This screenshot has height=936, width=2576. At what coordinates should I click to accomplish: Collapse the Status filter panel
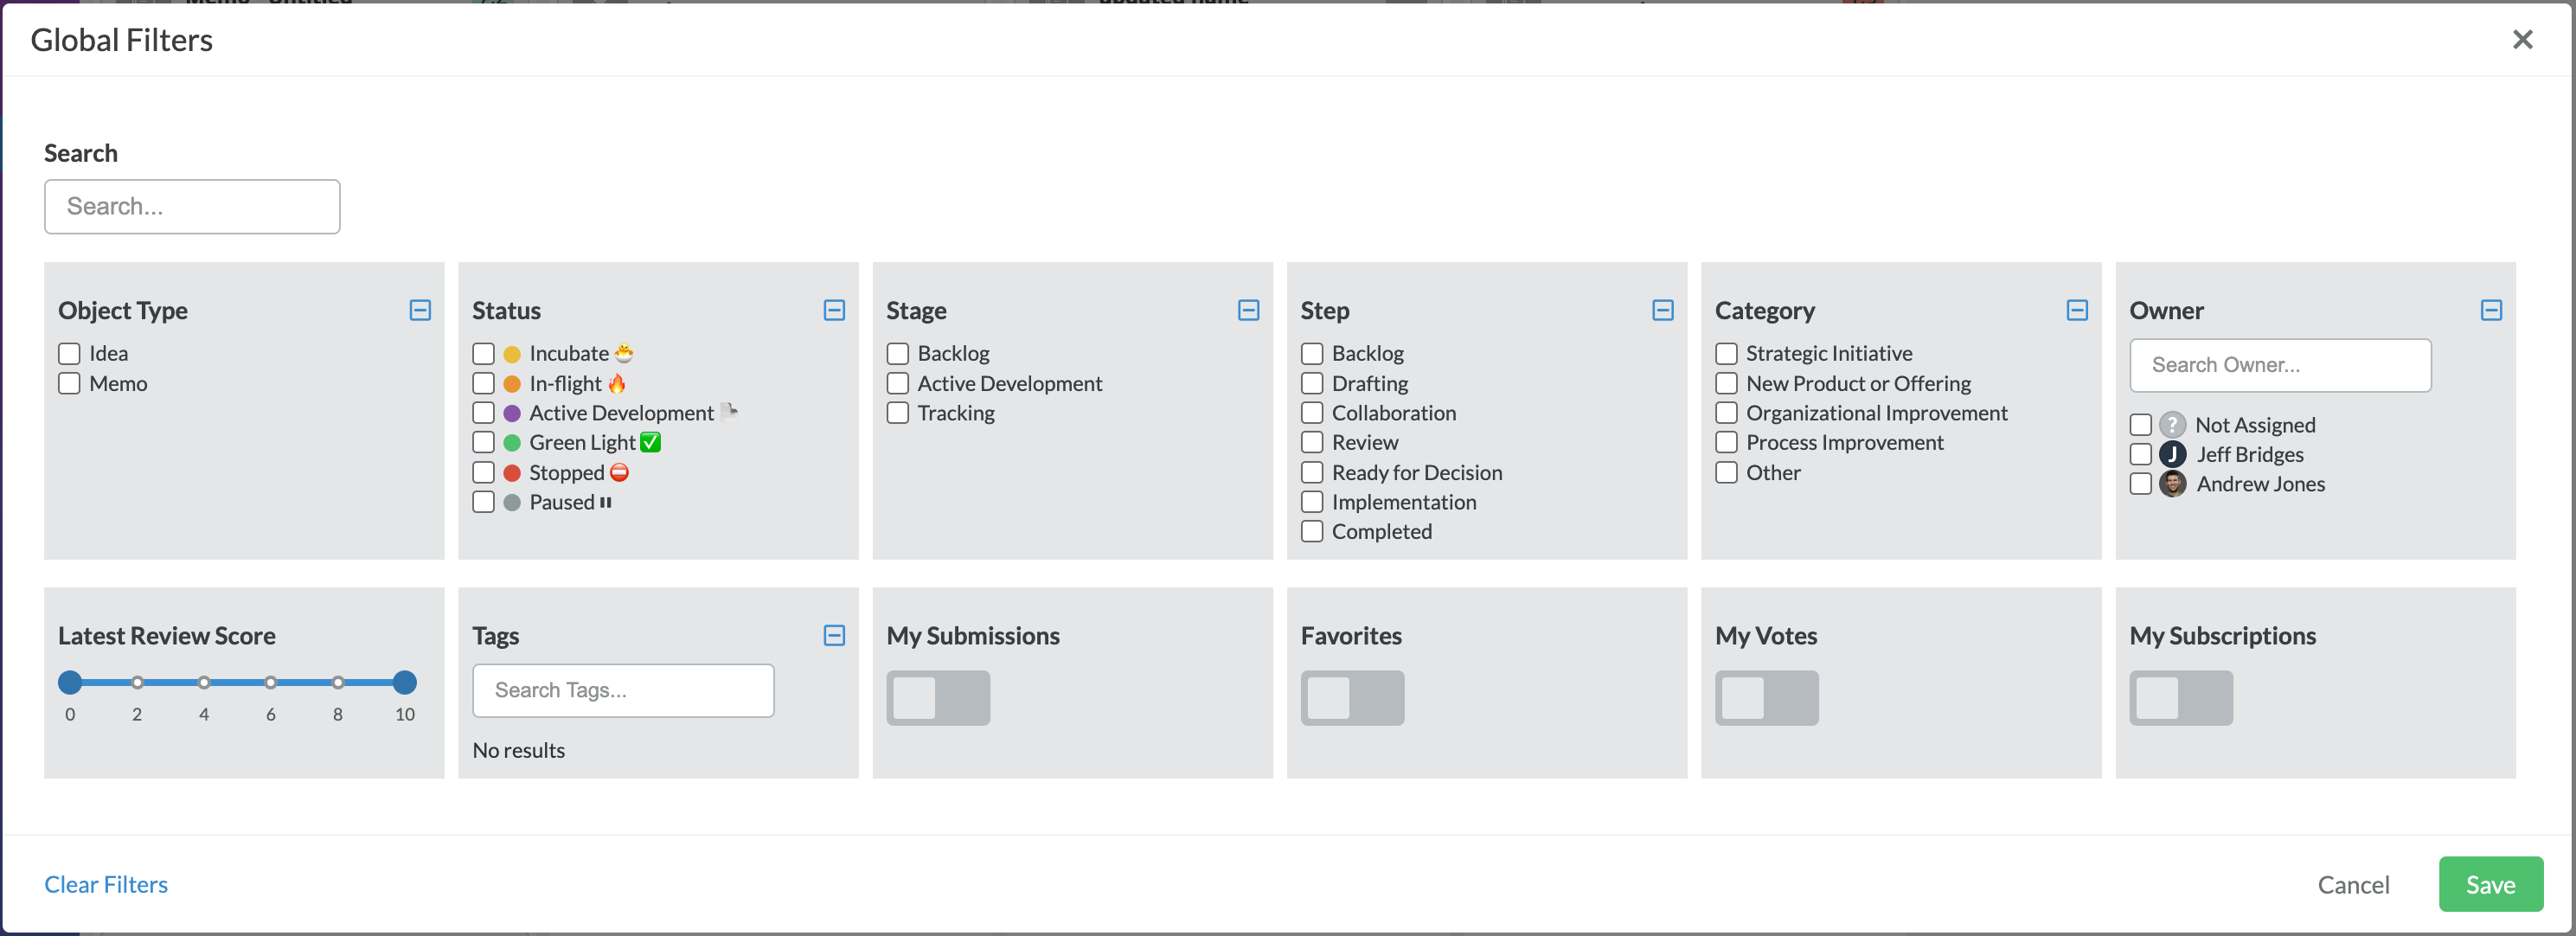[834, 310]
